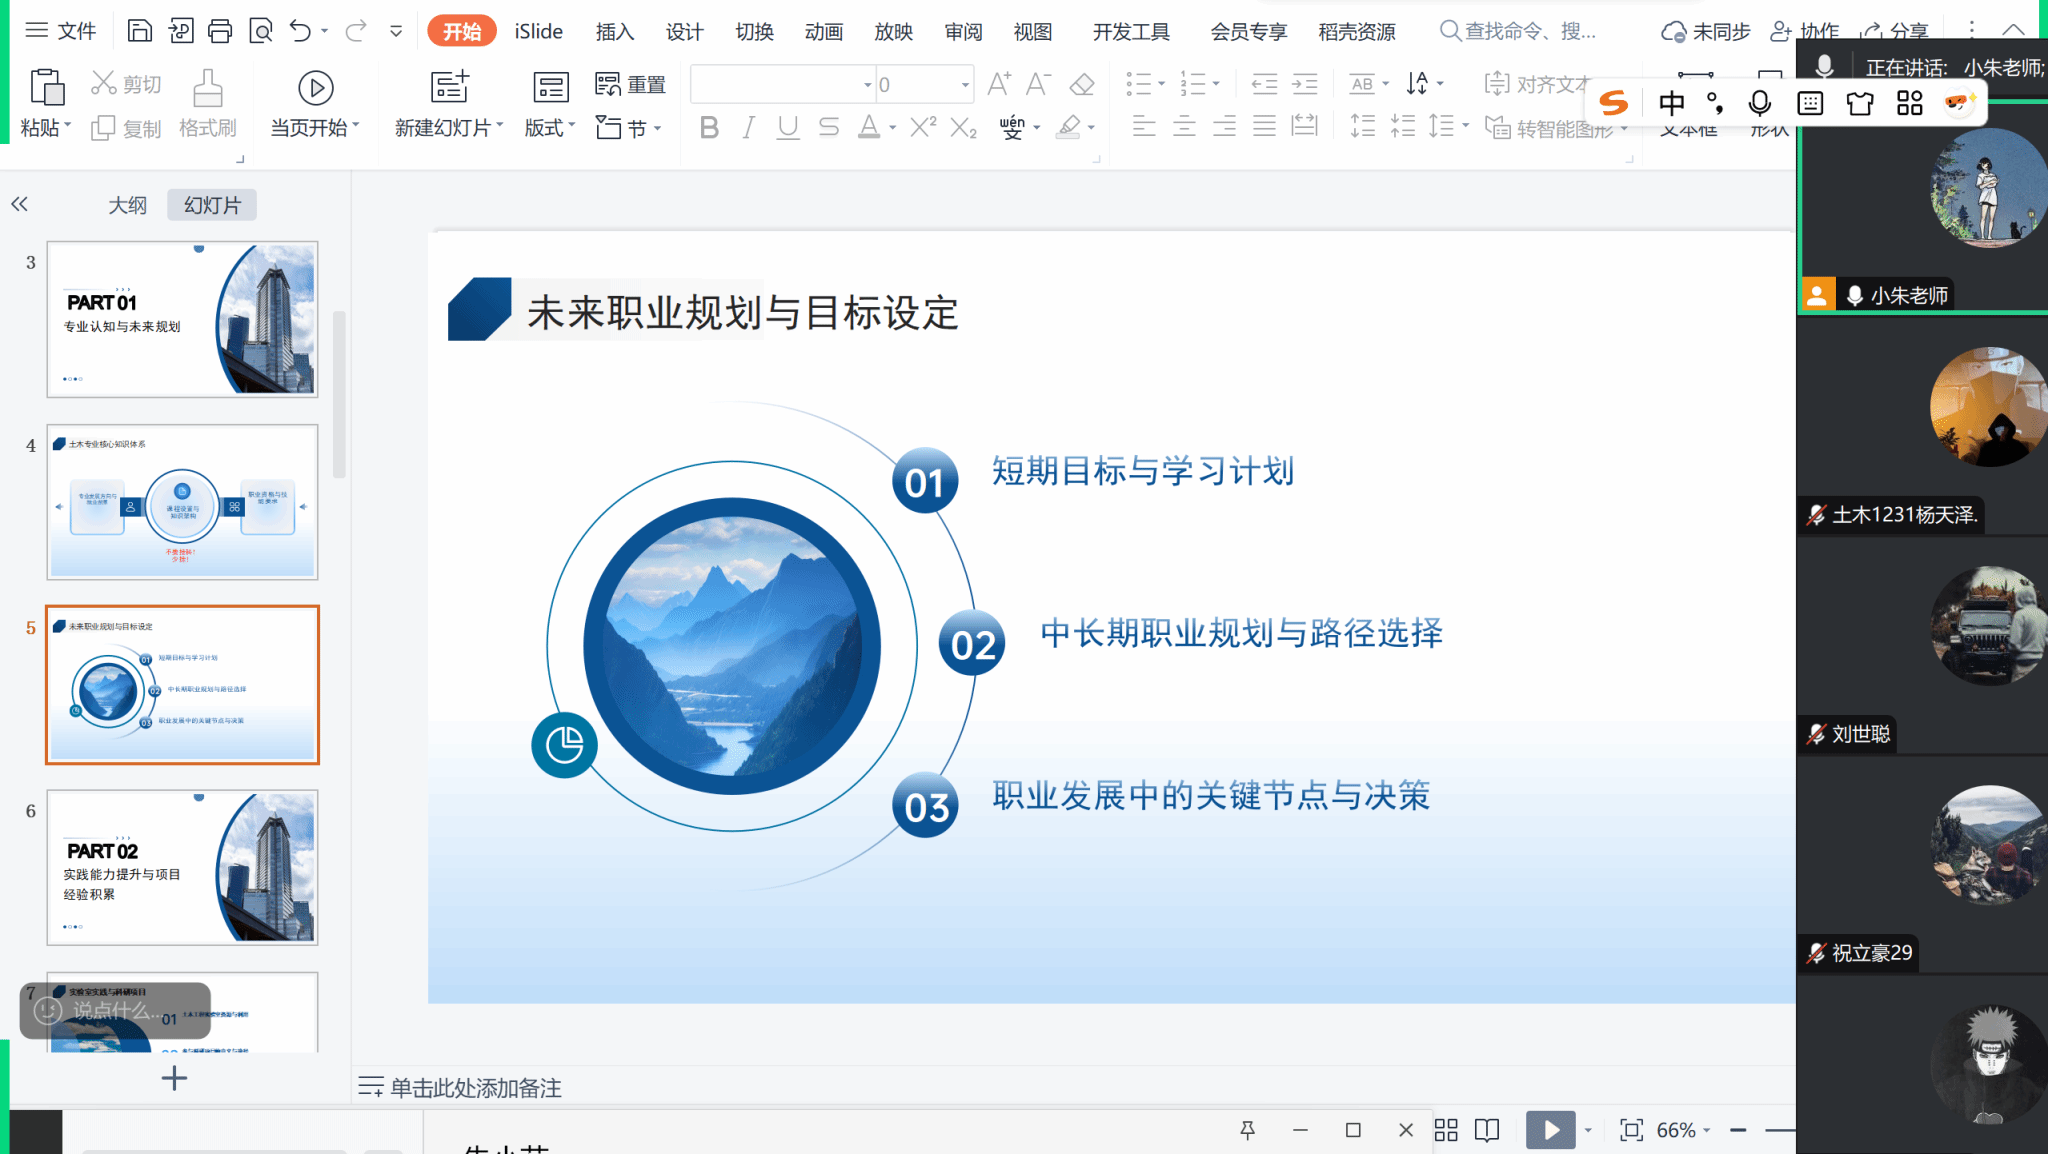This screenshot has width=2048, height=1154.
Task: Toggle underline formatting
Action: (x=788, y=128)
